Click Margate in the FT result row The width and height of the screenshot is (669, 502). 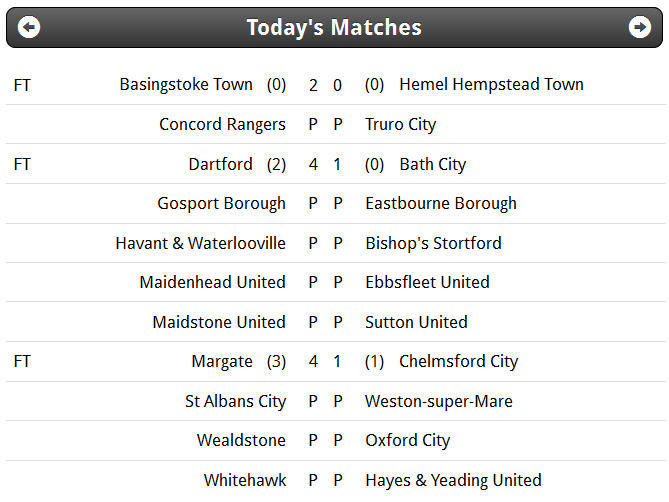coord(222,362)
